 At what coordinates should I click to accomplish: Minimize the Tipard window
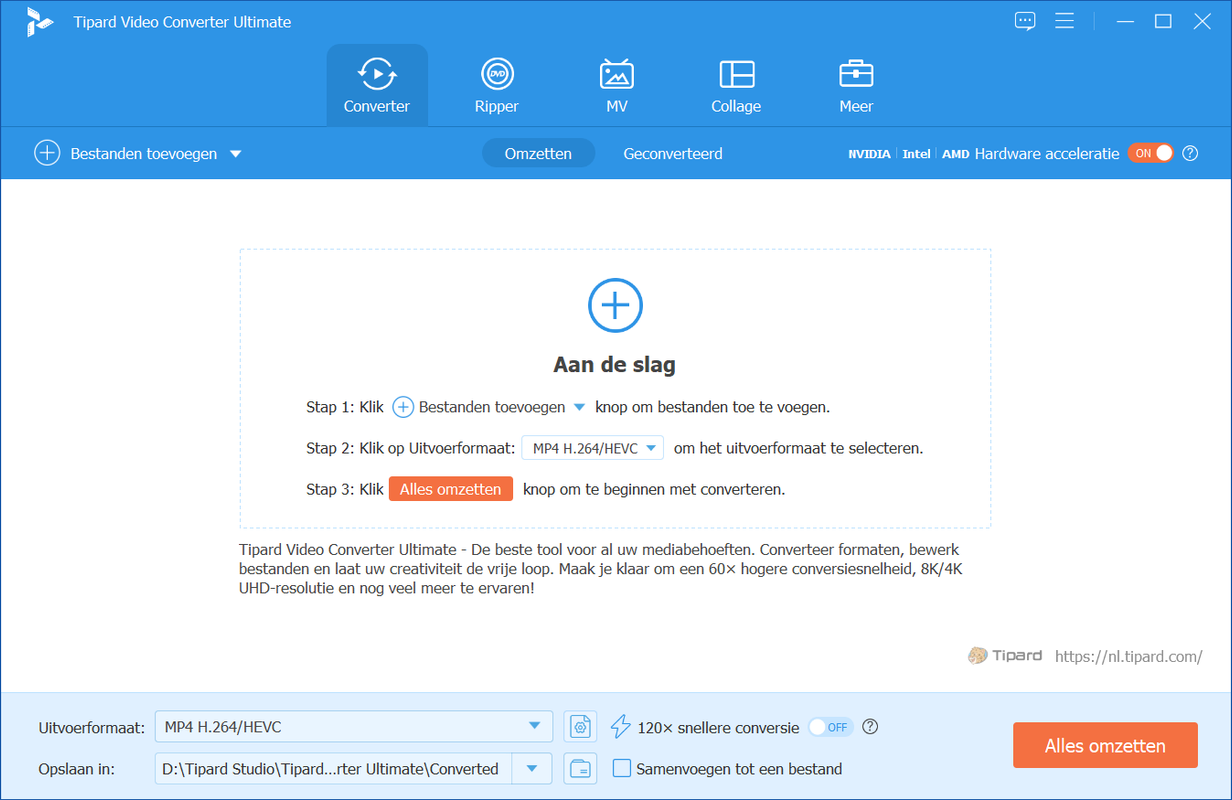tap(1126, 21)
